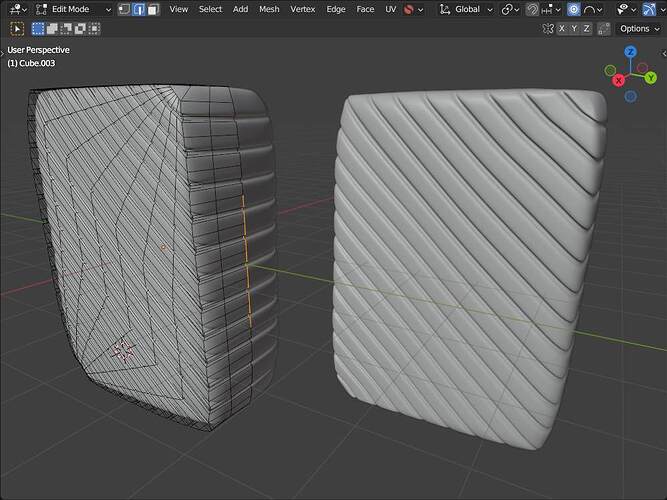
Task: Open the Edge menu
Action: coord(336,9)
